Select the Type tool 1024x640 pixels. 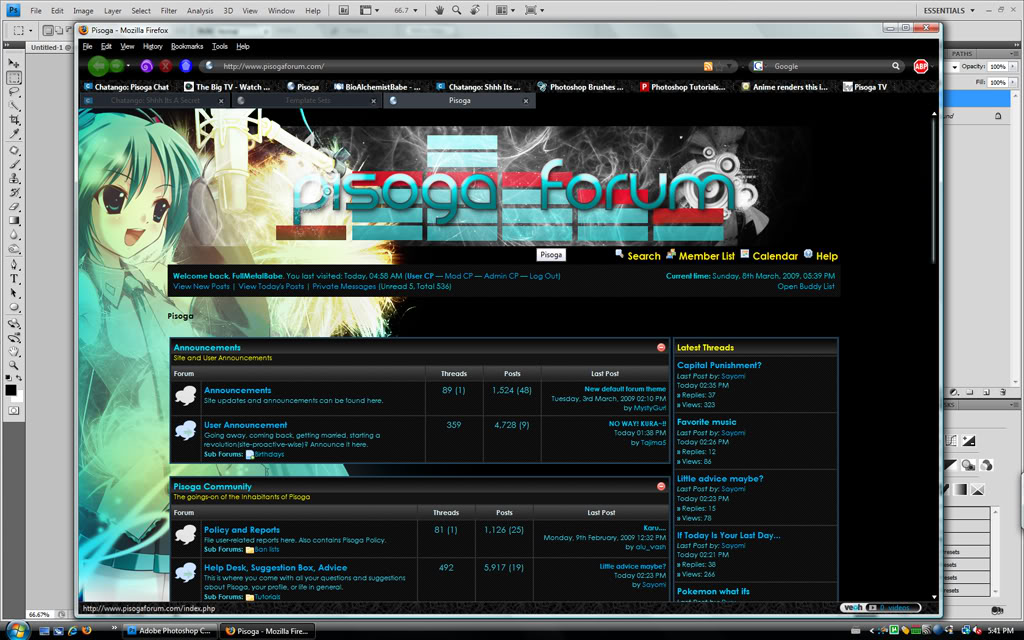click(14, 279)
